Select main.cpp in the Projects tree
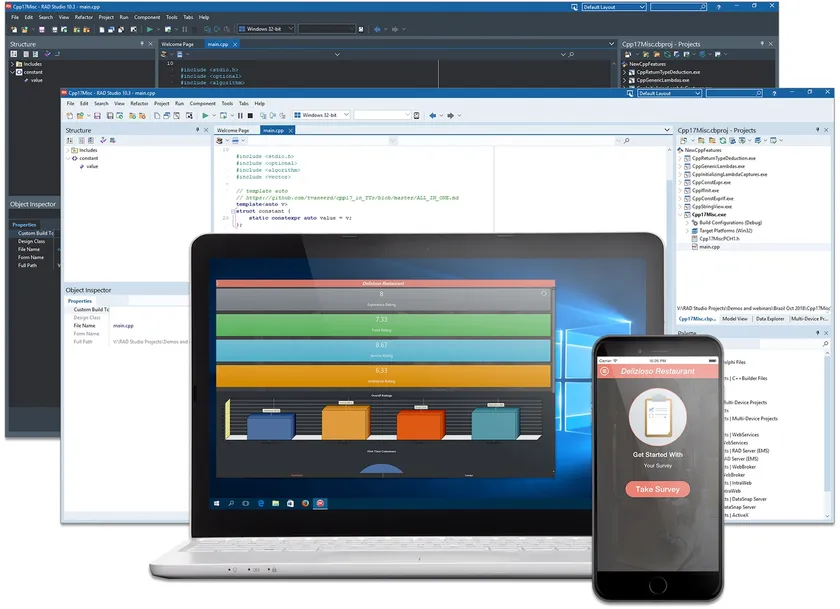Viewport: 840px width, 609px height. (x=709, y=246)
